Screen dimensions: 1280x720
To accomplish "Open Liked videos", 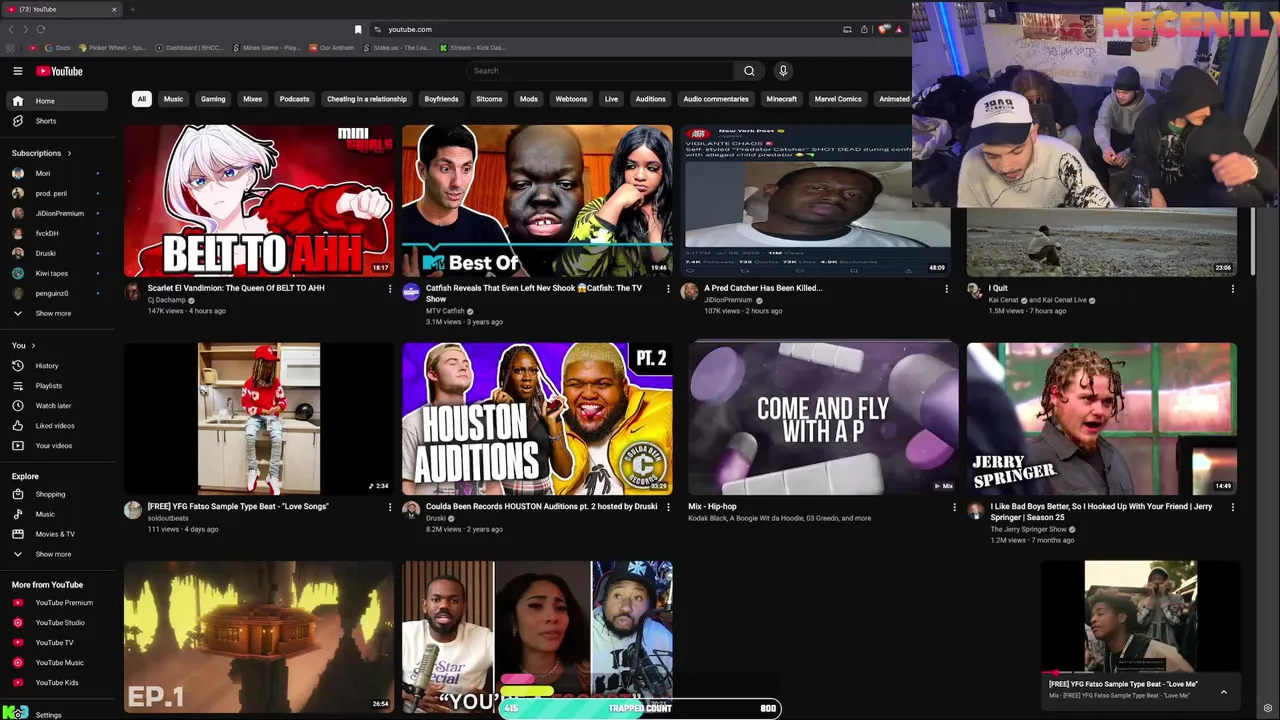I will 56,426.
